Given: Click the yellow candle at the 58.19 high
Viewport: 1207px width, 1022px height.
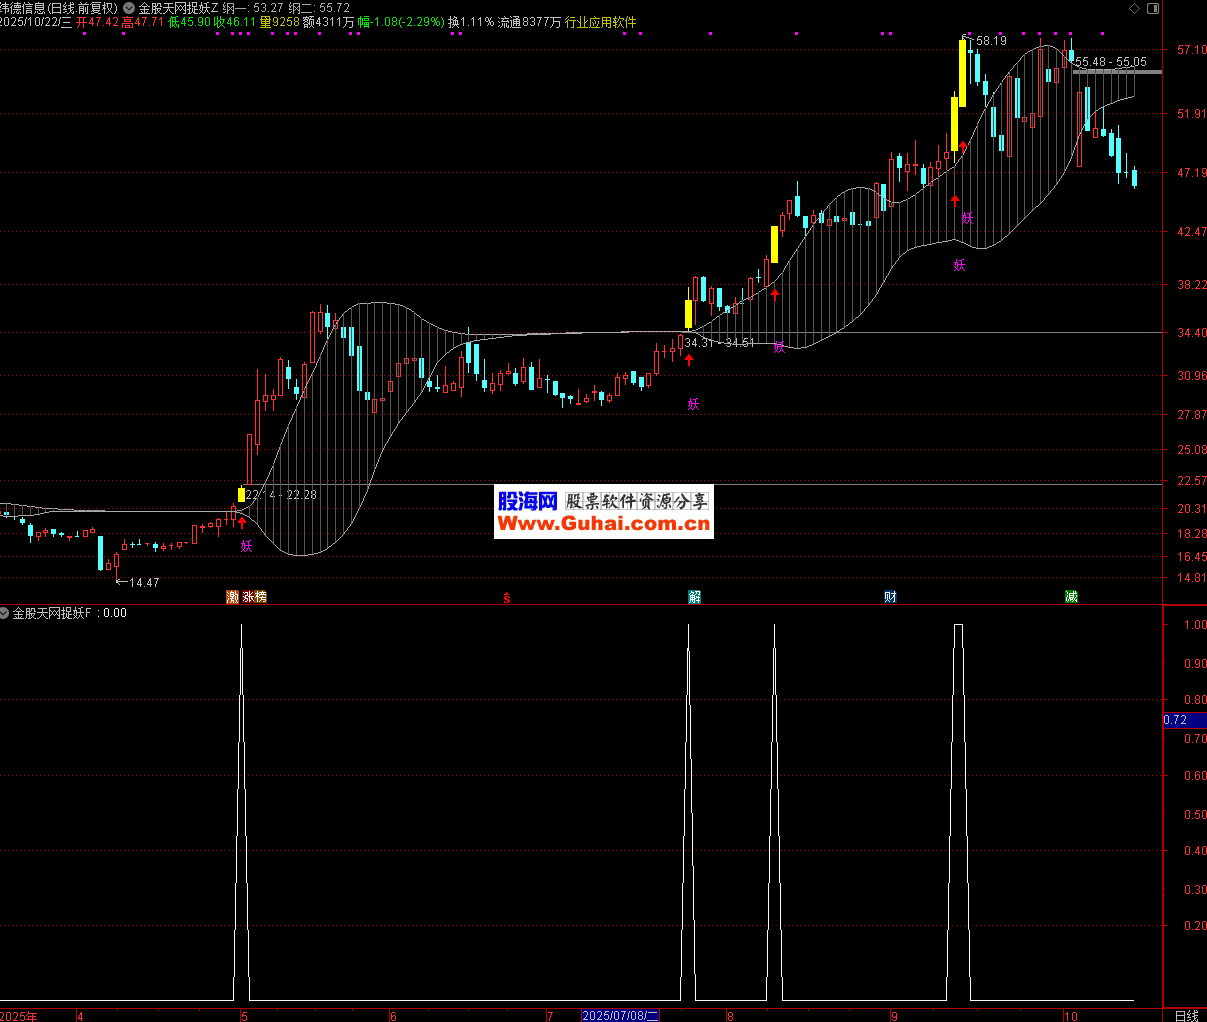Looking at the screenshot, I should coord(962,72).
